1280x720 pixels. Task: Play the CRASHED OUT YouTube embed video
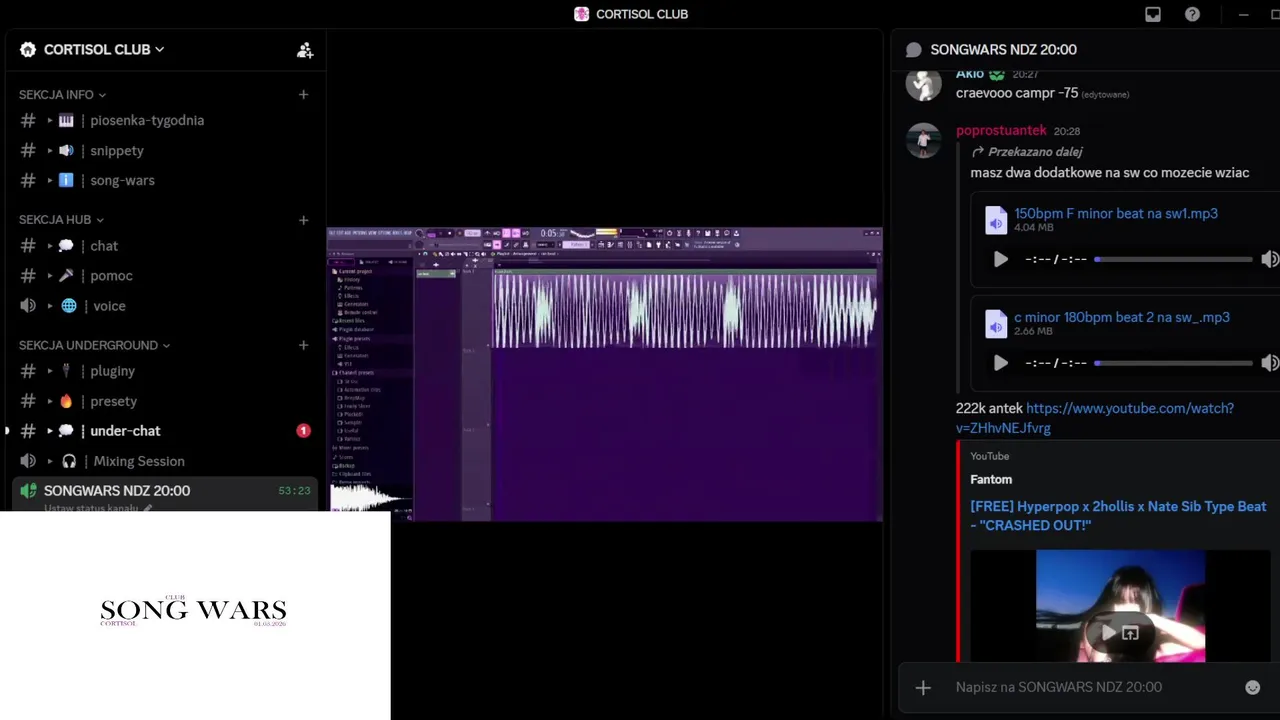tap(1108, 633)
